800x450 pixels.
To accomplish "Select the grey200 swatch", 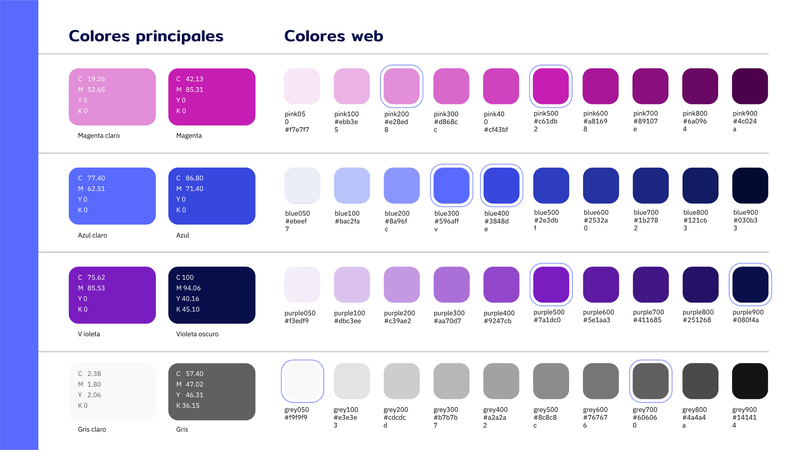I will 402,381.
